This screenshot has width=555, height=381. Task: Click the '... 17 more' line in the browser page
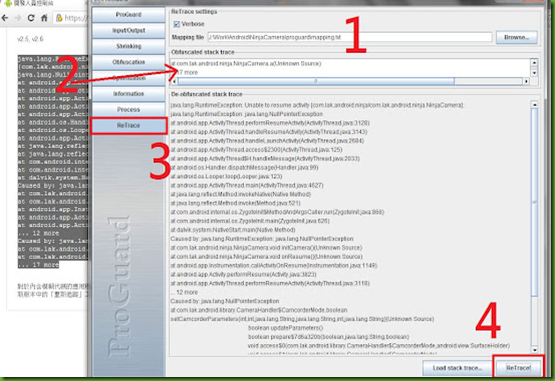pyautogui.click(x=39, y=265)
